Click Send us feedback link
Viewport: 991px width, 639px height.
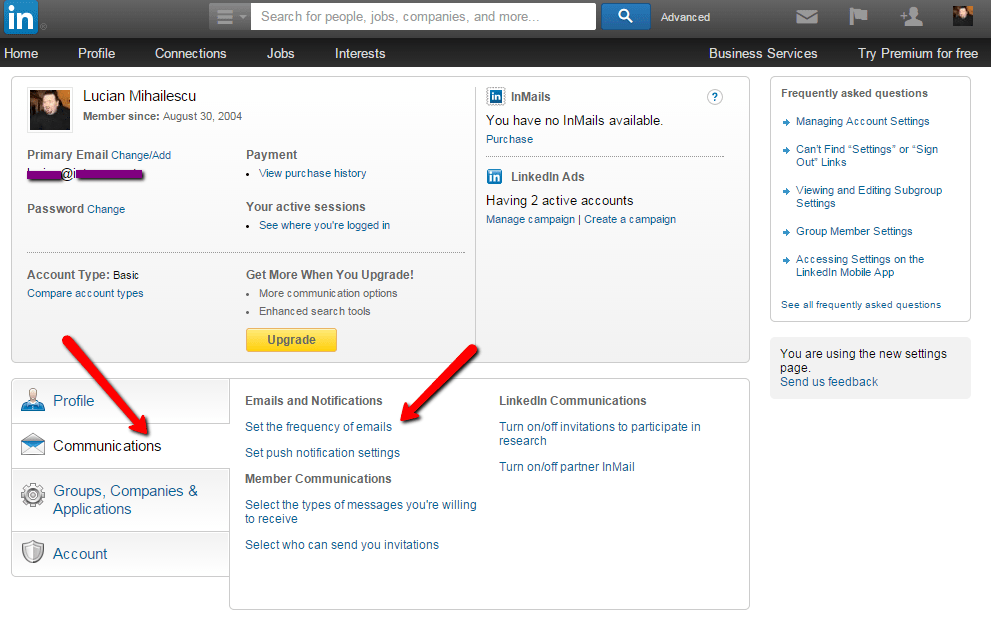(x=829, y=382)
